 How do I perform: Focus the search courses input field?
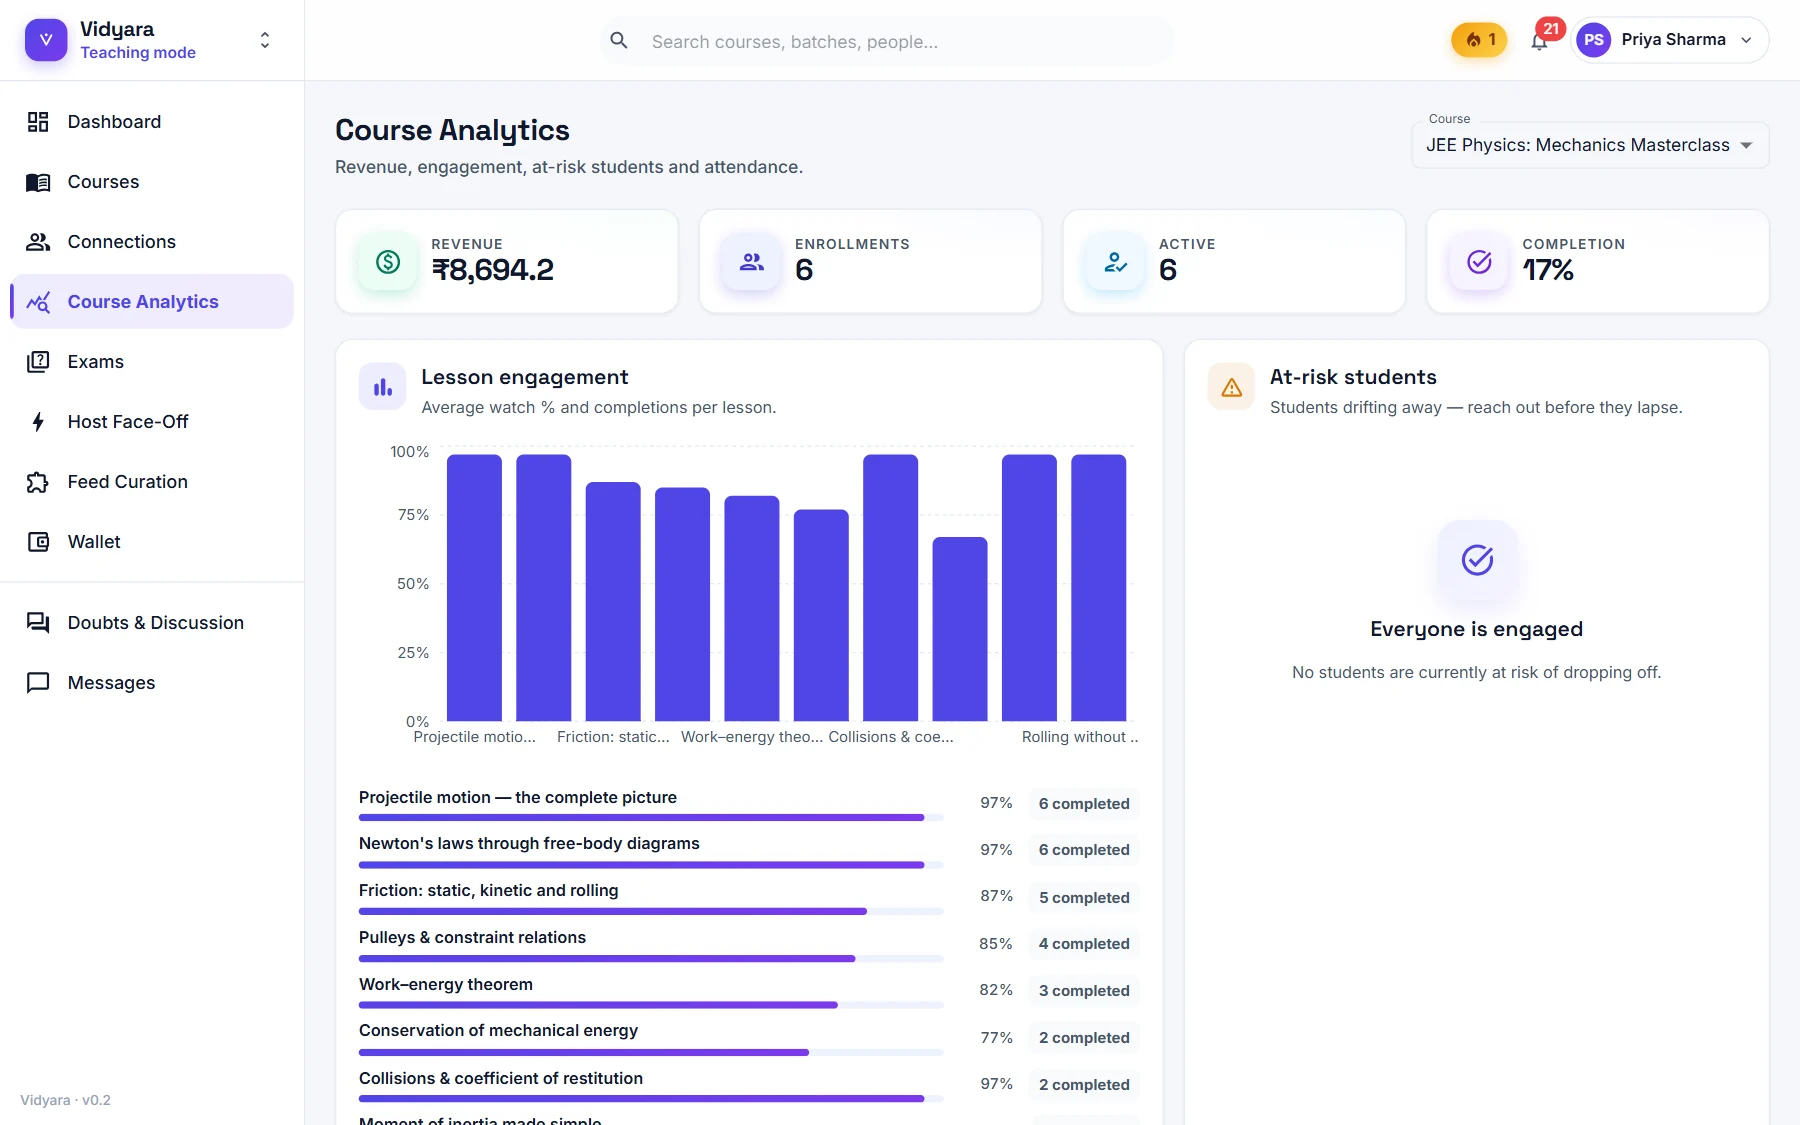coord(887,41)
